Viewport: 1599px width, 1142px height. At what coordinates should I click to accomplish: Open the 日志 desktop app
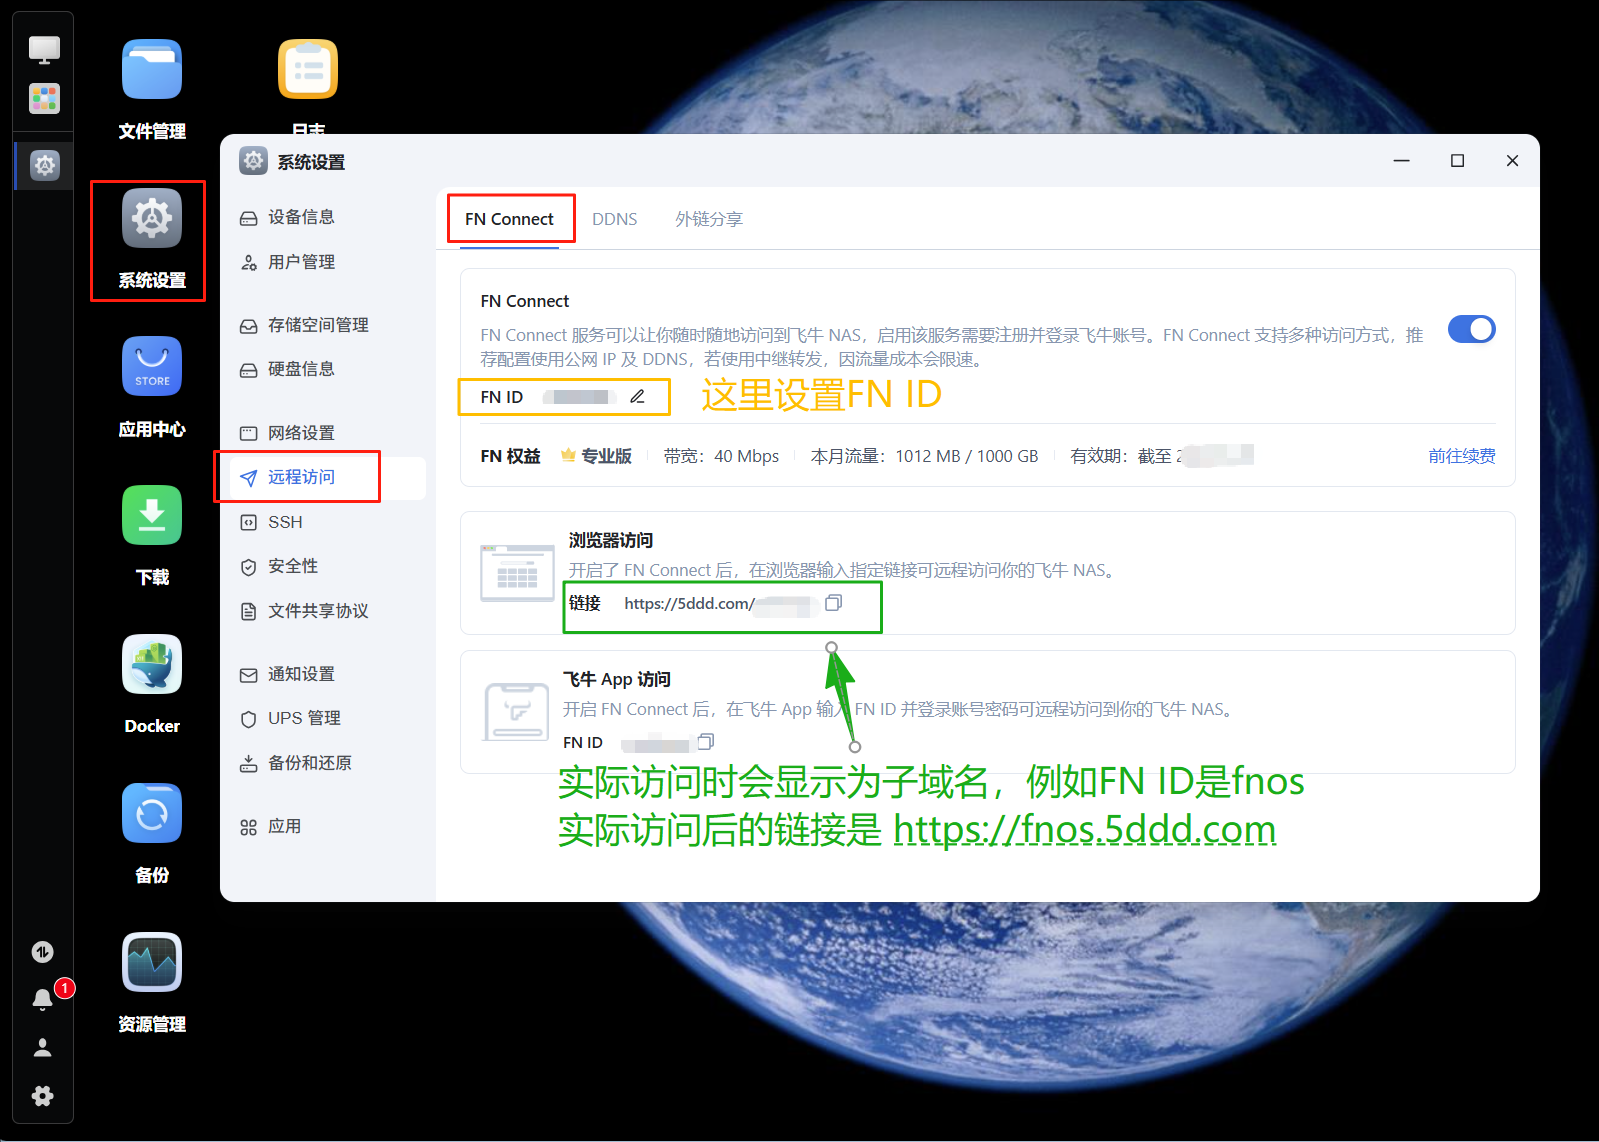pos(308,88)
